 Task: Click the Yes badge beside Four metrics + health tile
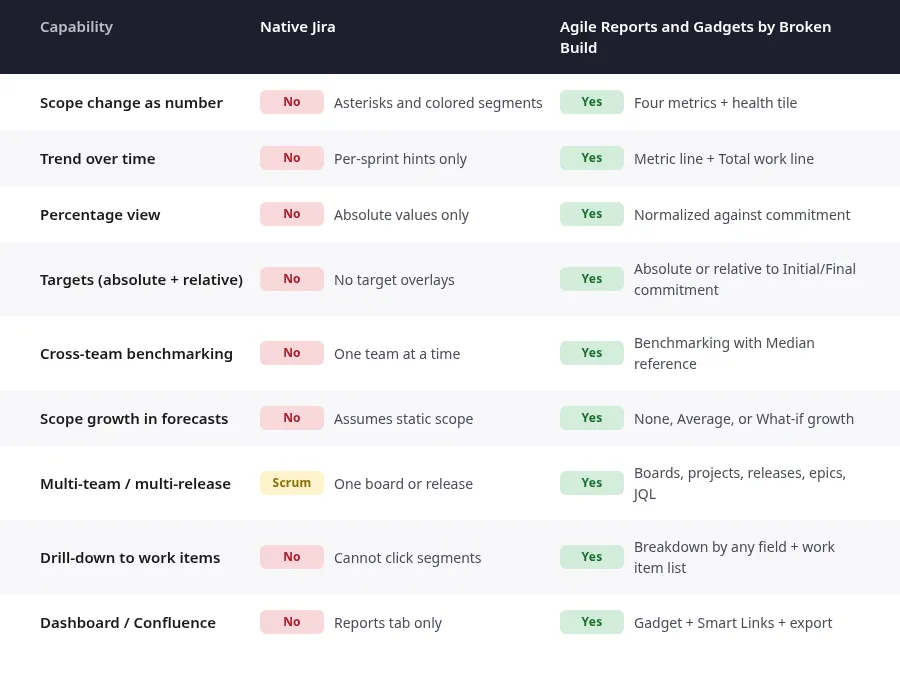(592, 102)
